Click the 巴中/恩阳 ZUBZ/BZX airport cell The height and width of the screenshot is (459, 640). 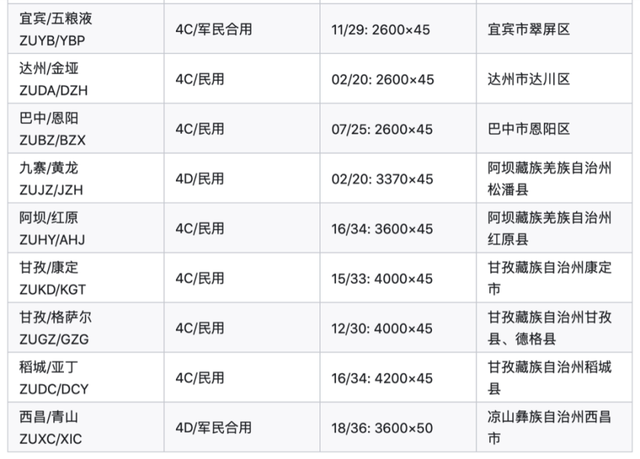[54, 129]
